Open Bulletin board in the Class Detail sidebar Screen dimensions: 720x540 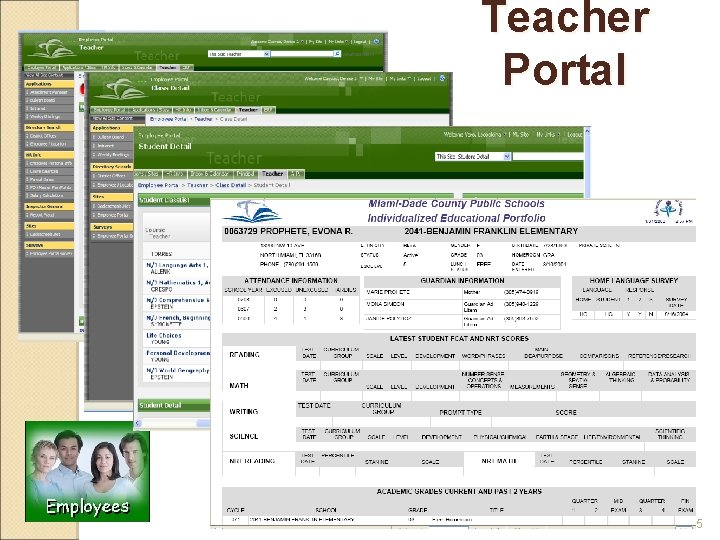(112, 137)
